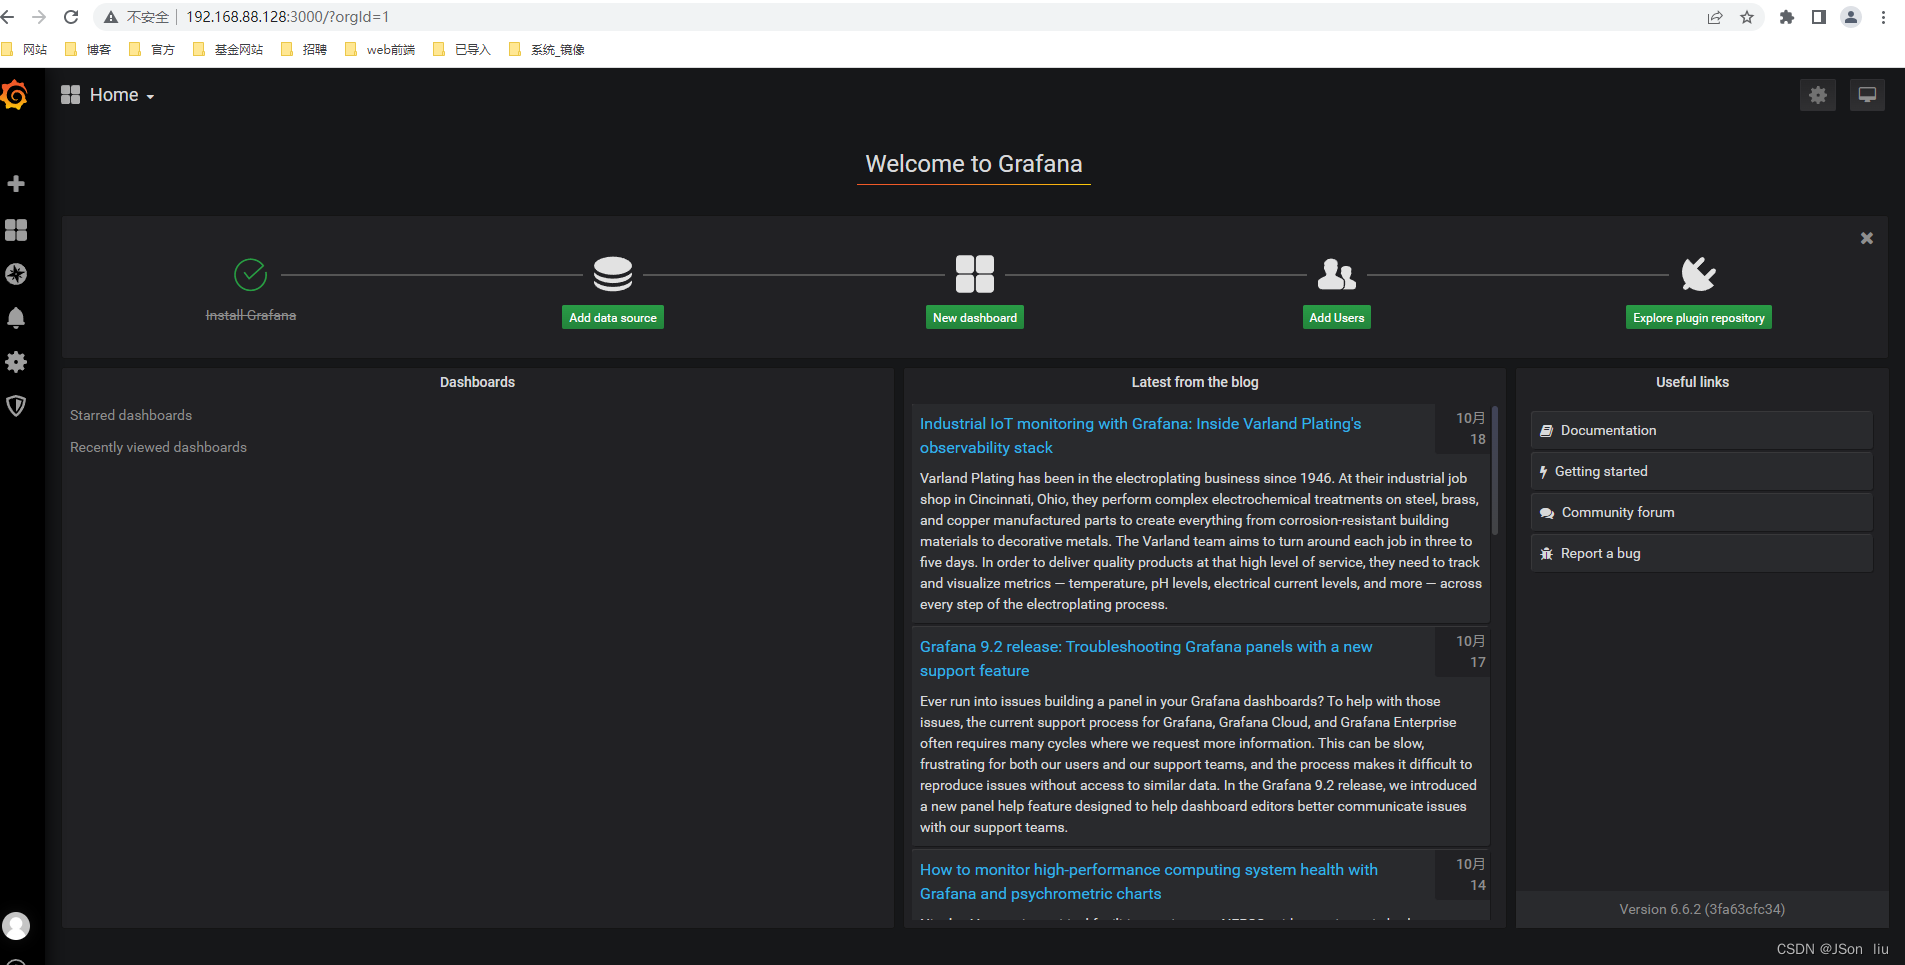The height and width of the screenshot is (965, 1905).
Task: Open the Create plus menu in sidebar
Action: click(x=16, y=184)
